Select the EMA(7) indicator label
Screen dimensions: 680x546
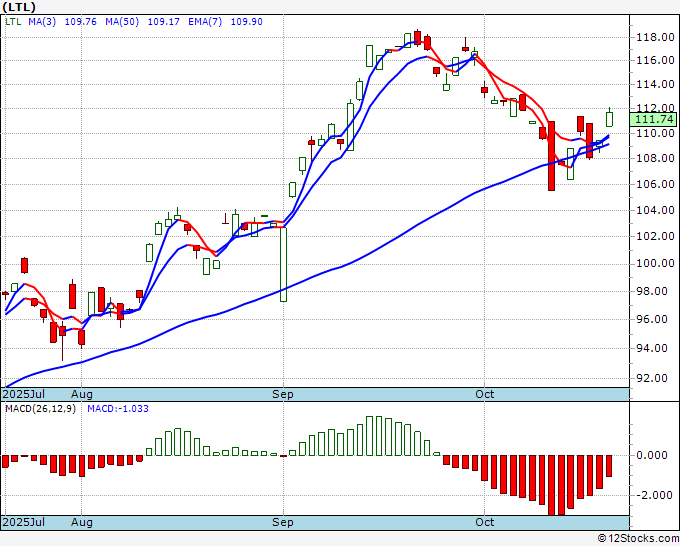205,22
